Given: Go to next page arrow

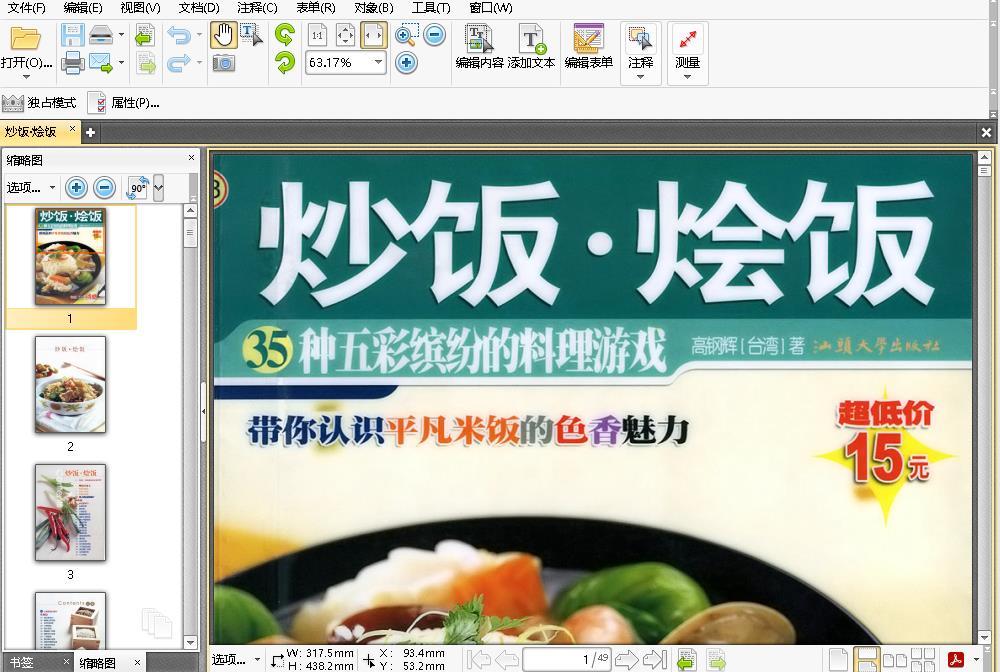Looking at the screenshot, I should [x=626, y=659].
